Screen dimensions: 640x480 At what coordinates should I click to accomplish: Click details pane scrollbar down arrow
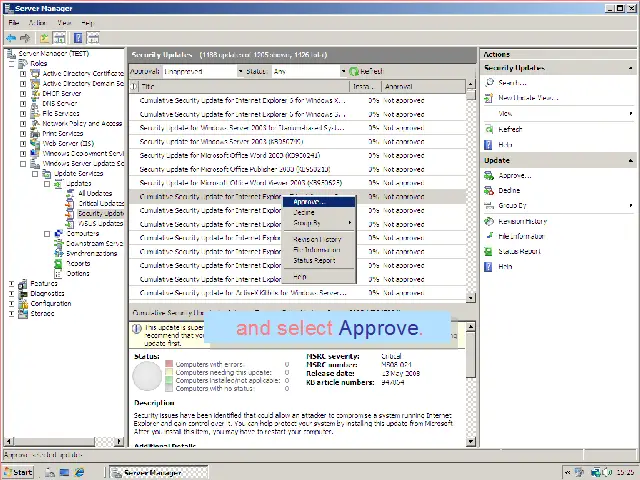click(x=471, y=442)
